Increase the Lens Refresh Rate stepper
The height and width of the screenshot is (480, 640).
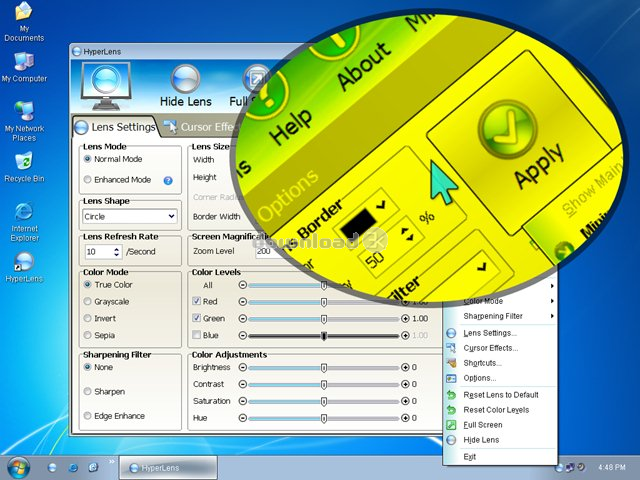117,249
